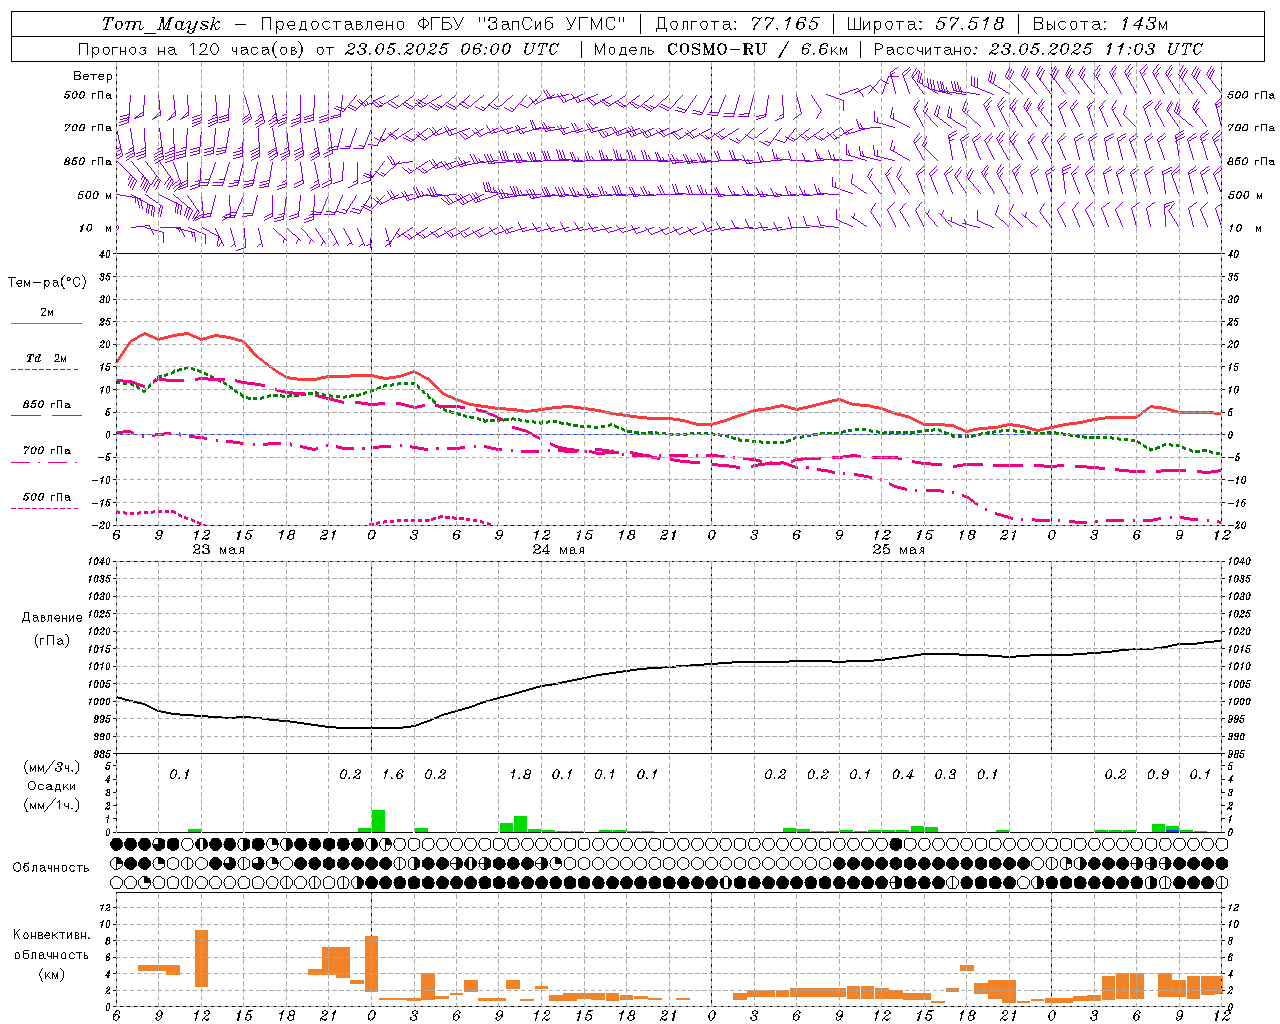The image size is (1280, 1024).
Task: Click the 0.9 precipitation value
Action: coord(1158,774)
